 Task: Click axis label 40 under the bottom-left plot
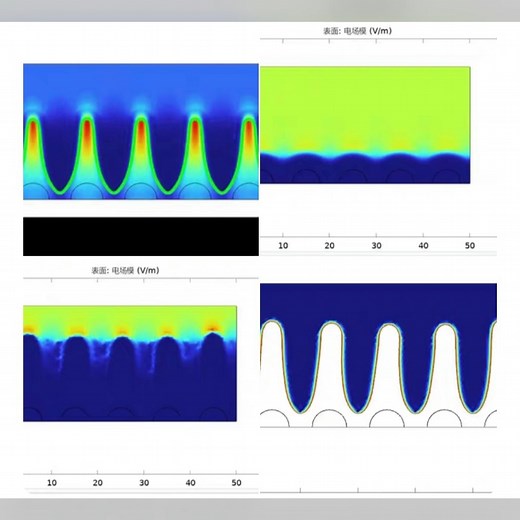click(190, 483)
